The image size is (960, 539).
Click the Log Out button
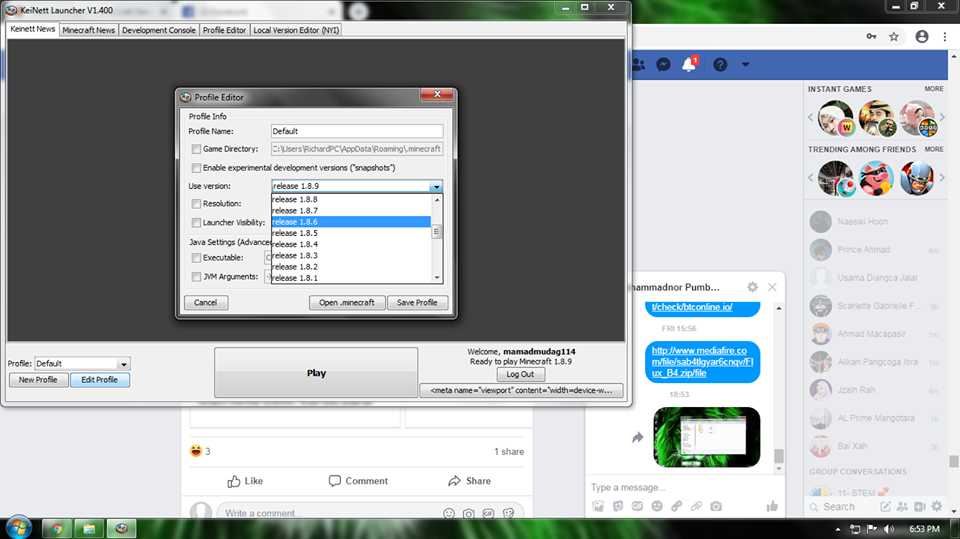(520, 374)
